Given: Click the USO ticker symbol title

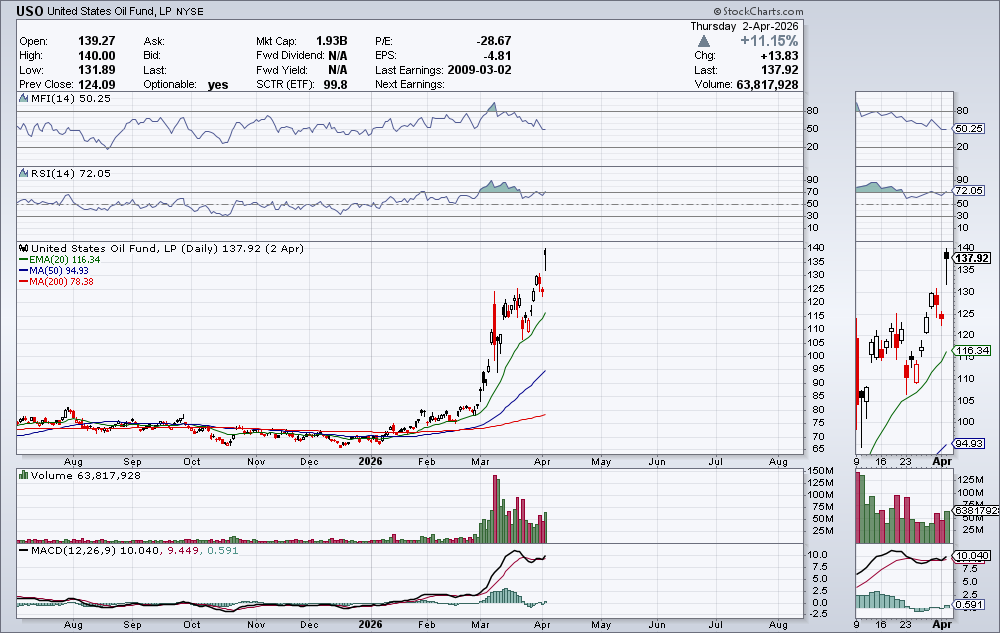Looking at the screenshot, I should [x=30, y=11].
